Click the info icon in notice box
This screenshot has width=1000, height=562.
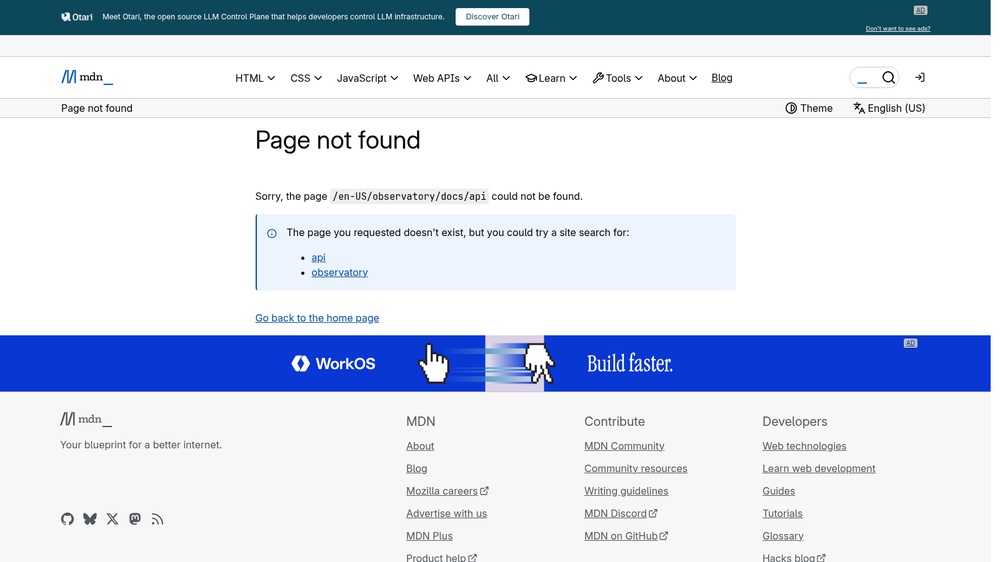(272, 233)
